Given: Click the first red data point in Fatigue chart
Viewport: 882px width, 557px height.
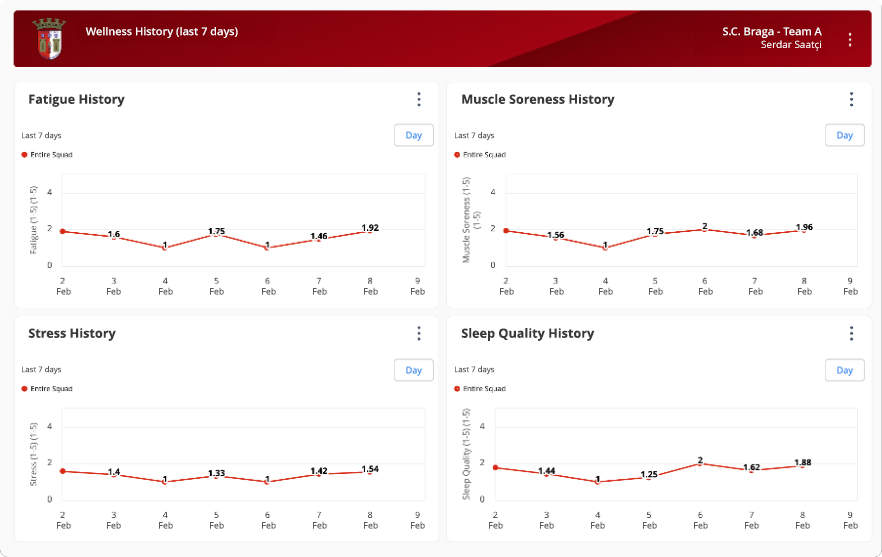Looking at the screenshot, I should point(62,231).
